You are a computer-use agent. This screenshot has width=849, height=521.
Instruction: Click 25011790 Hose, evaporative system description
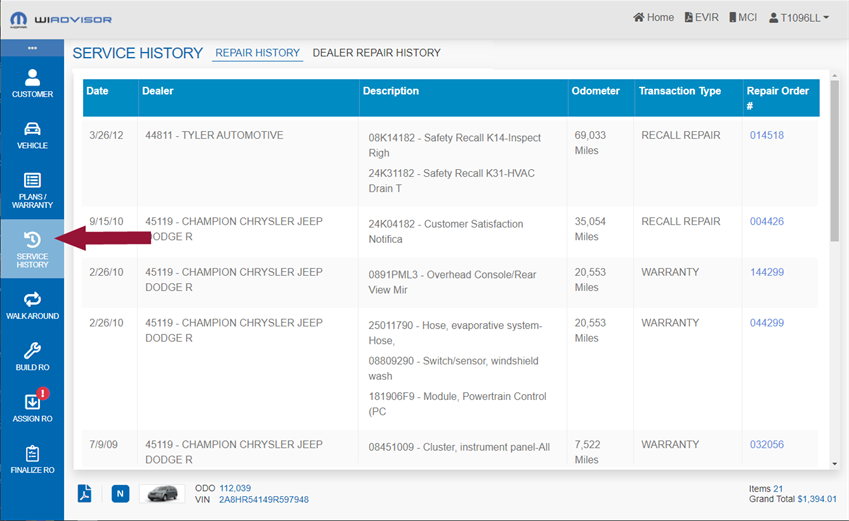click(455, 333)
